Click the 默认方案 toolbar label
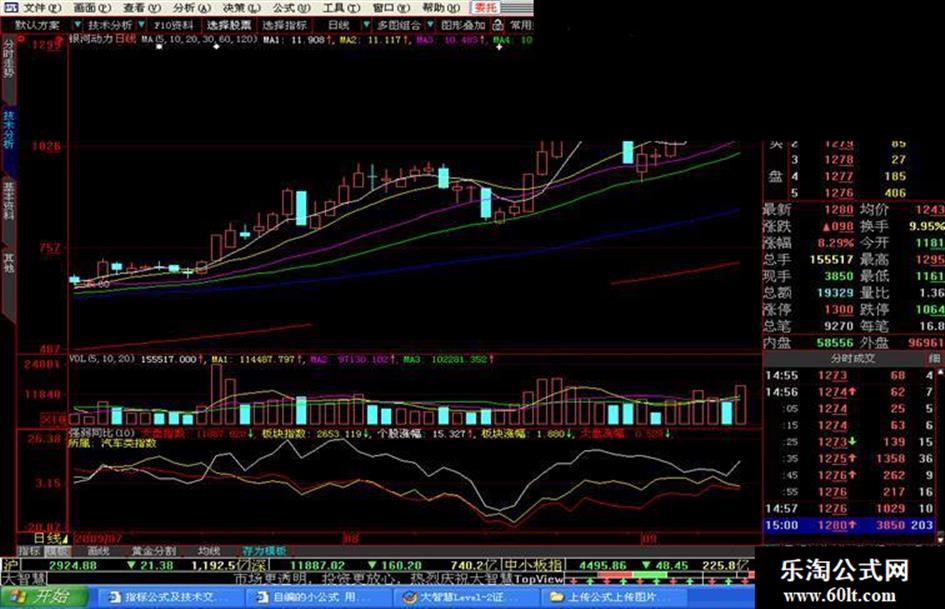This screenshot has height=609, width=945. (37, 25)
